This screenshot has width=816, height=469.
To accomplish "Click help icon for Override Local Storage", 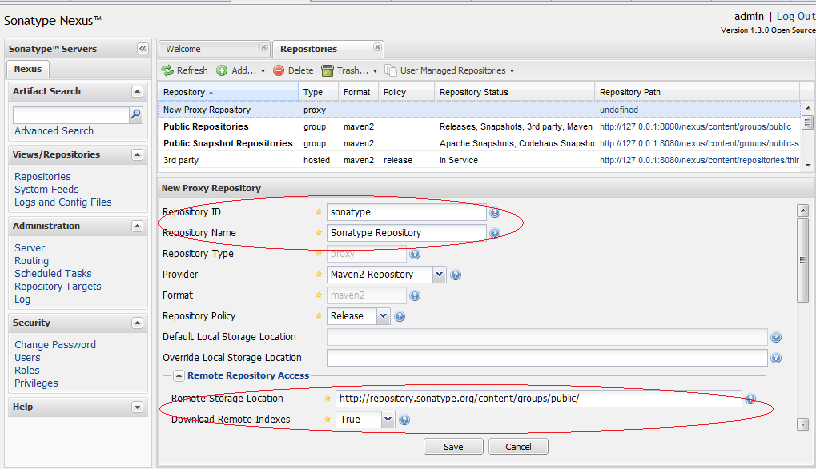I will coord(776,358).
